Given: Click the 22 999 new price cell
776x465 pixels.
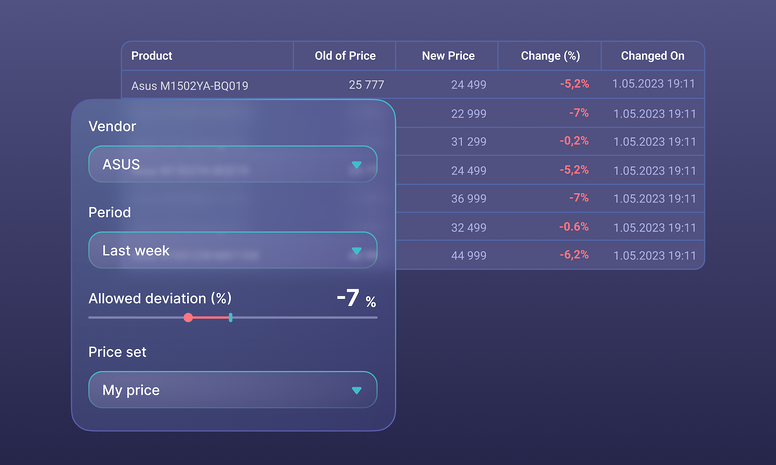Looking at the screenshot, I should coord(468,114).
